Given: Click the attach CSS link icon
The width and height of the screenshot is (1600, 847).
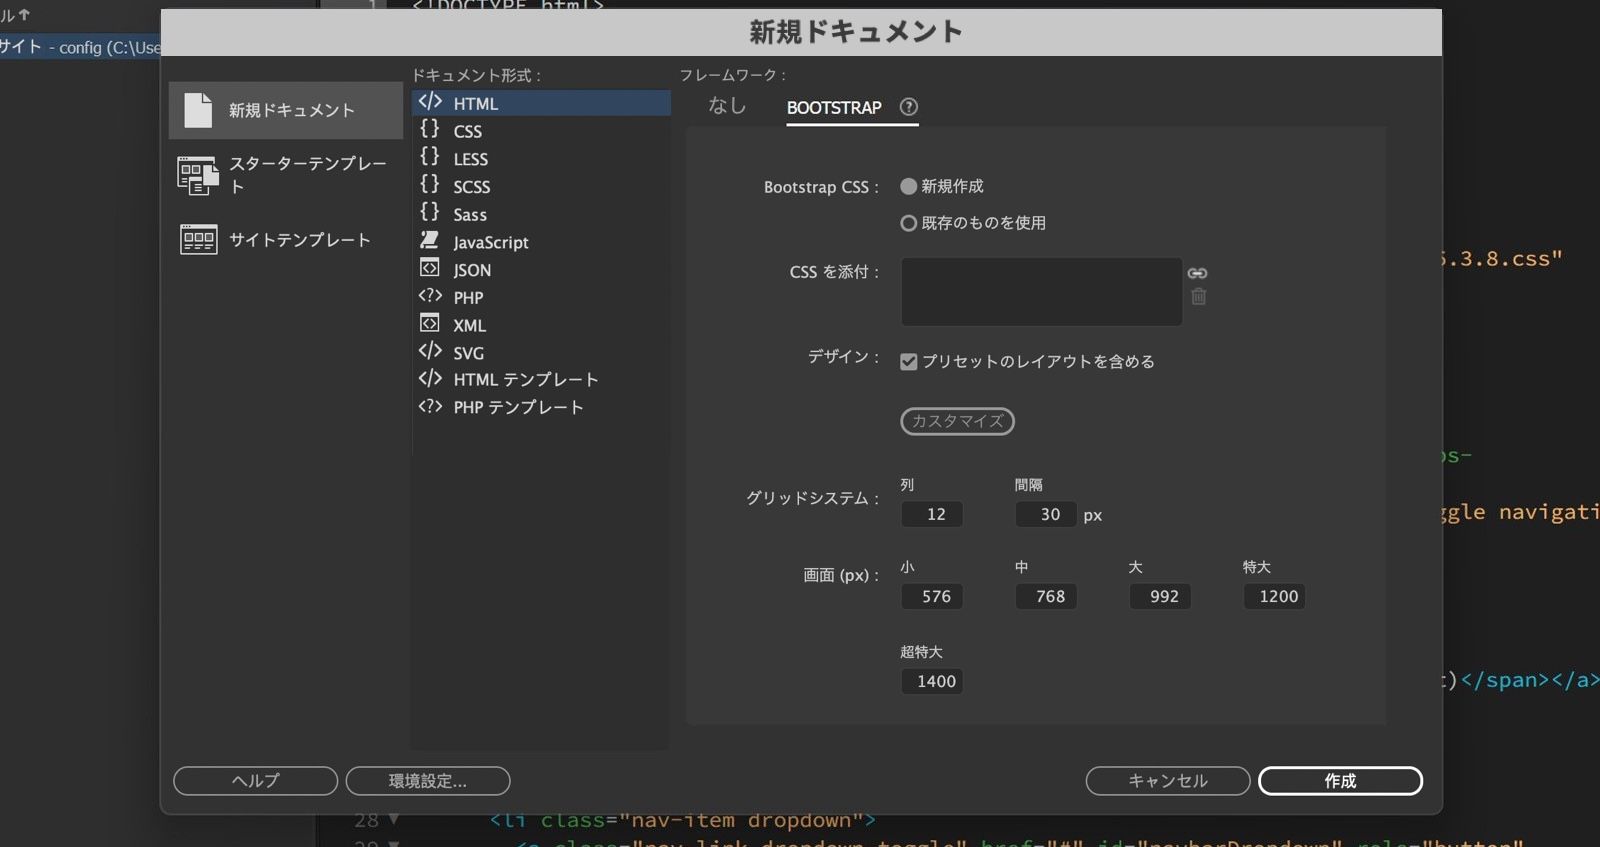Looking at the screenshot, I should 1197,273.
